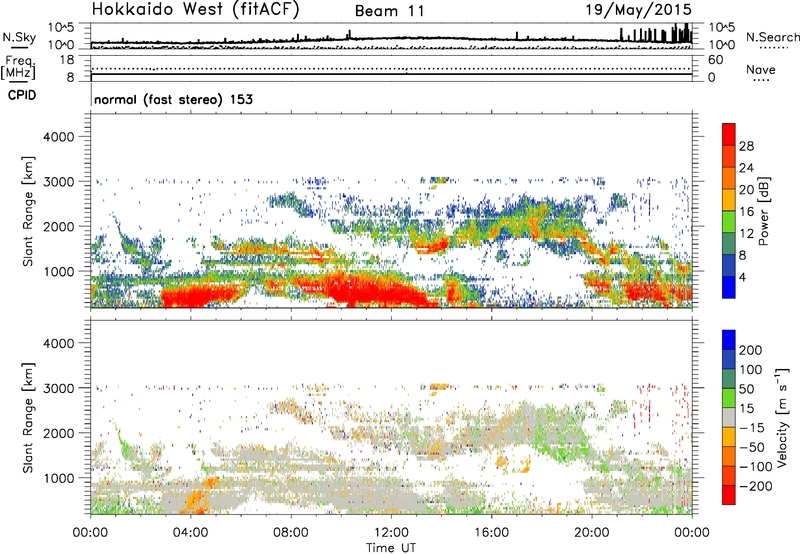Click the grey segment of velocity colorbar
This screenshot has width=800, height=554.
(x=729, y=417)
